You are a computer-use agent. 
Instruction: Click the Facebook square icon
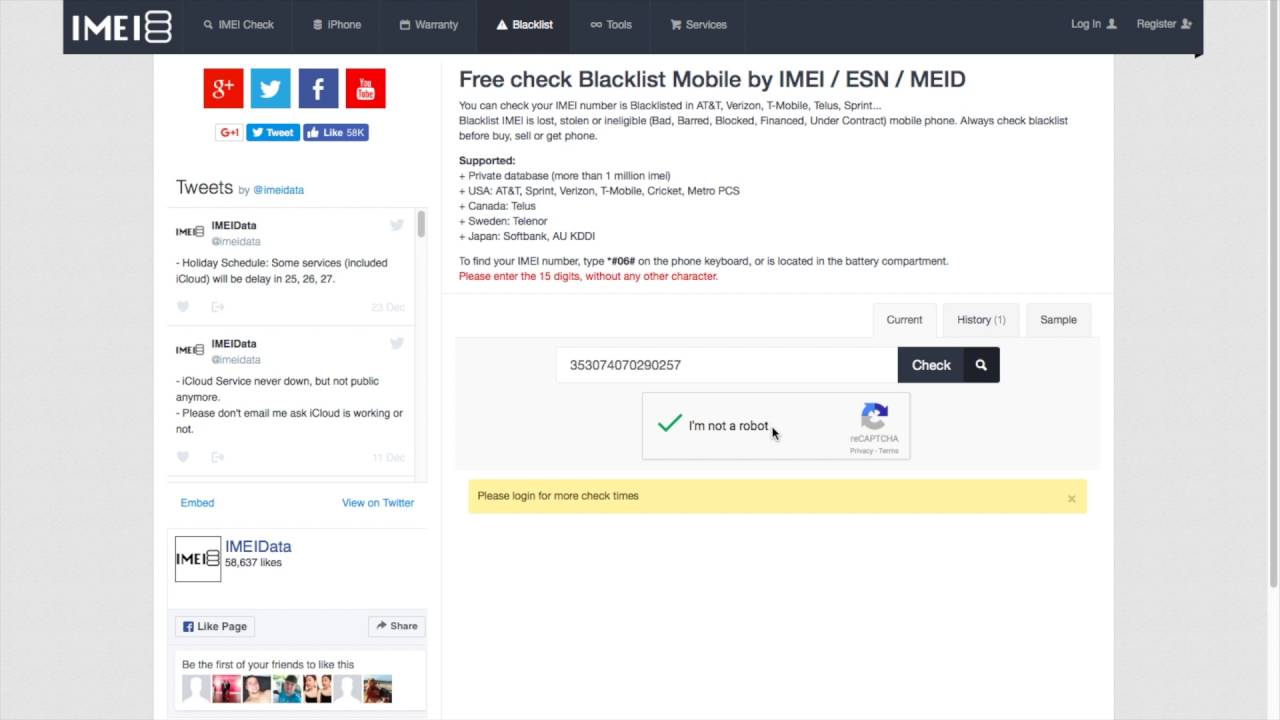pyautogui.click(x=318, y=88)
